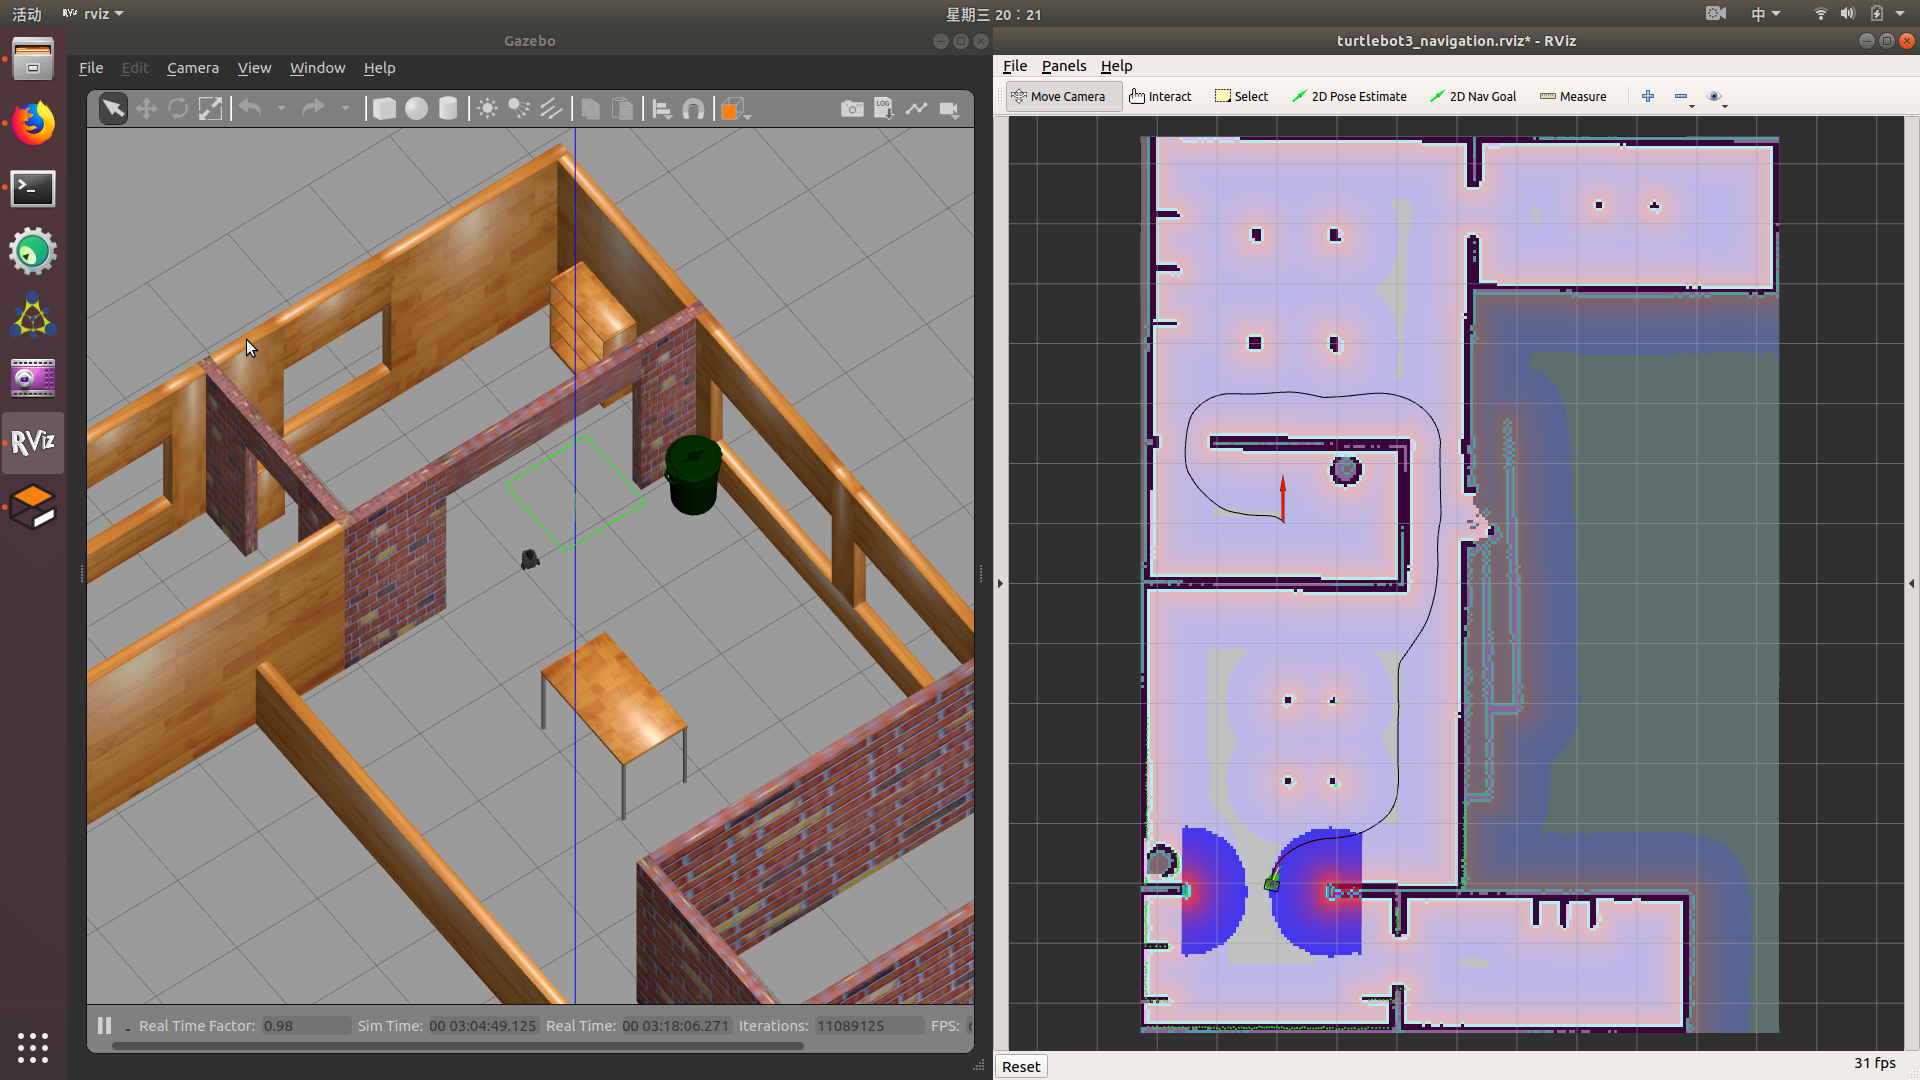
Task: Add a point light source
Action: pyautogui.click(x=487, y=109)
